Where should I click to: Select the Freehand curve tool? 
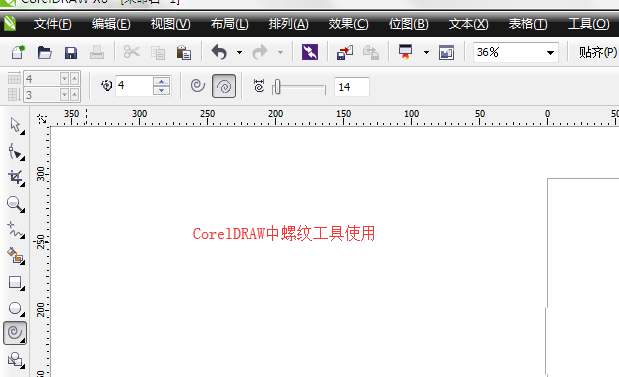(16, 230)
